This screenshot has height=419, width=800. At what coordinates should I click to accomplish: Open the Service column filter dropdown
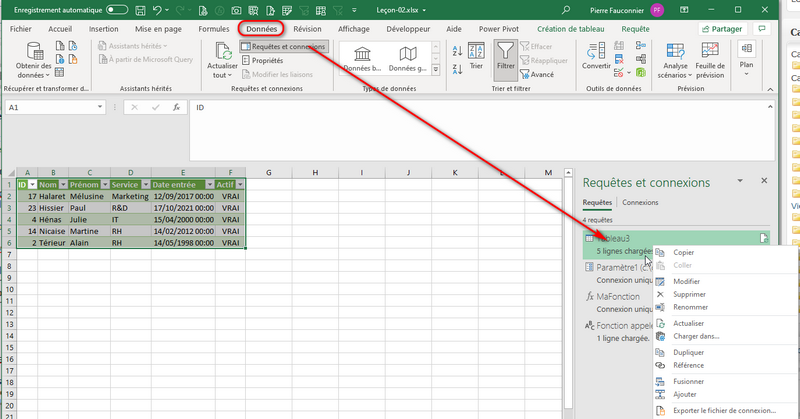(x=145, y=185)
